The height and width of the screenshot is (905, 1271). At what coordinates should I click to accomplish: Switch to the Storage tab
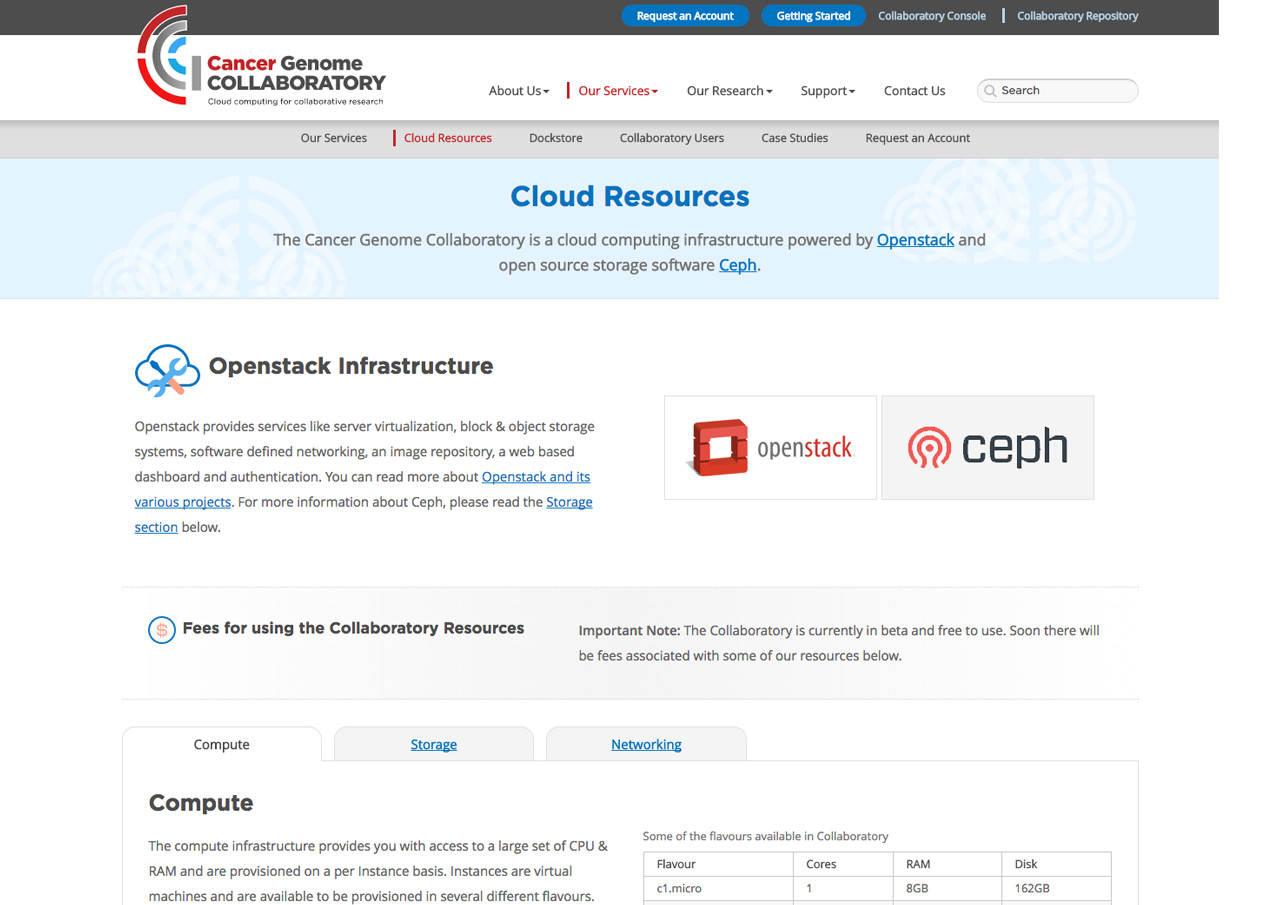433,745
